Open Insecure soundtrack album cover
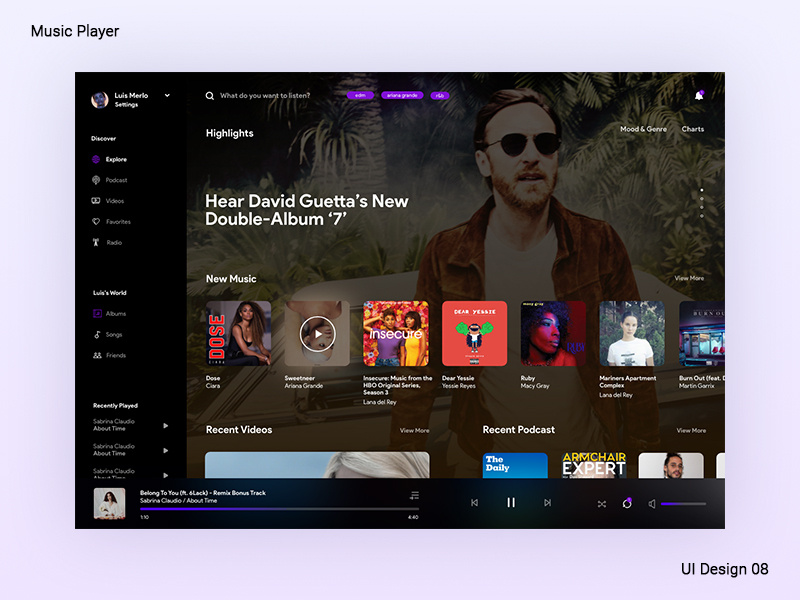800x600 pixels. point(396,333)
